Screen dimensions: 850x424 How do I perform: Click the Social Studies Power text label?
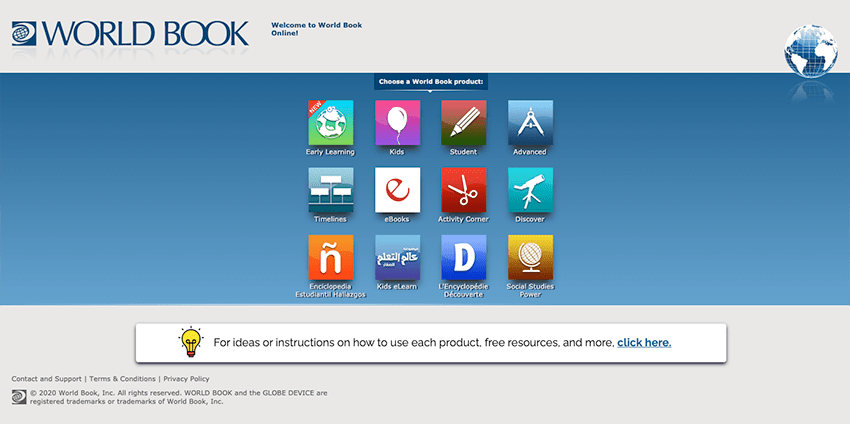(x=530, y=291)
